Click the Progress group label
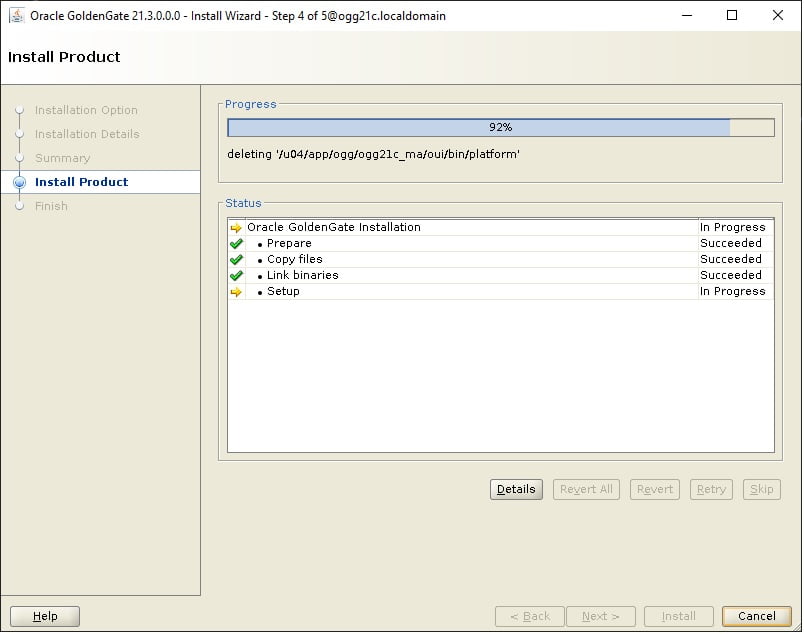The image size is (804, 634). coord(251,104)
